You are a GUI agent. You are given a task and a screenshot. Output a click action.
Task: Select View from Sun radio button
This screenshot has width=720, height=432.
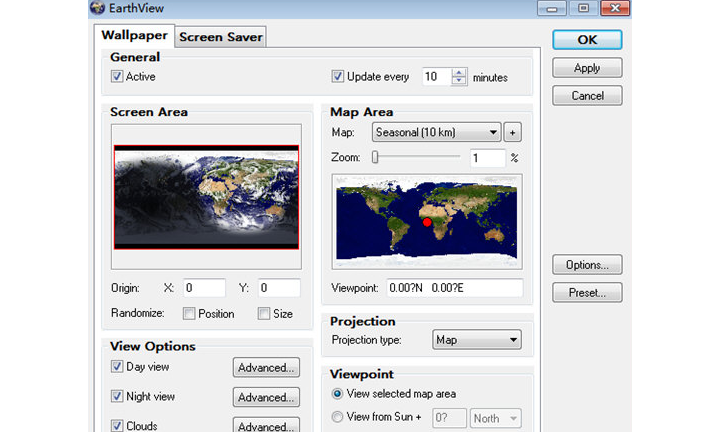click(337, 418)
